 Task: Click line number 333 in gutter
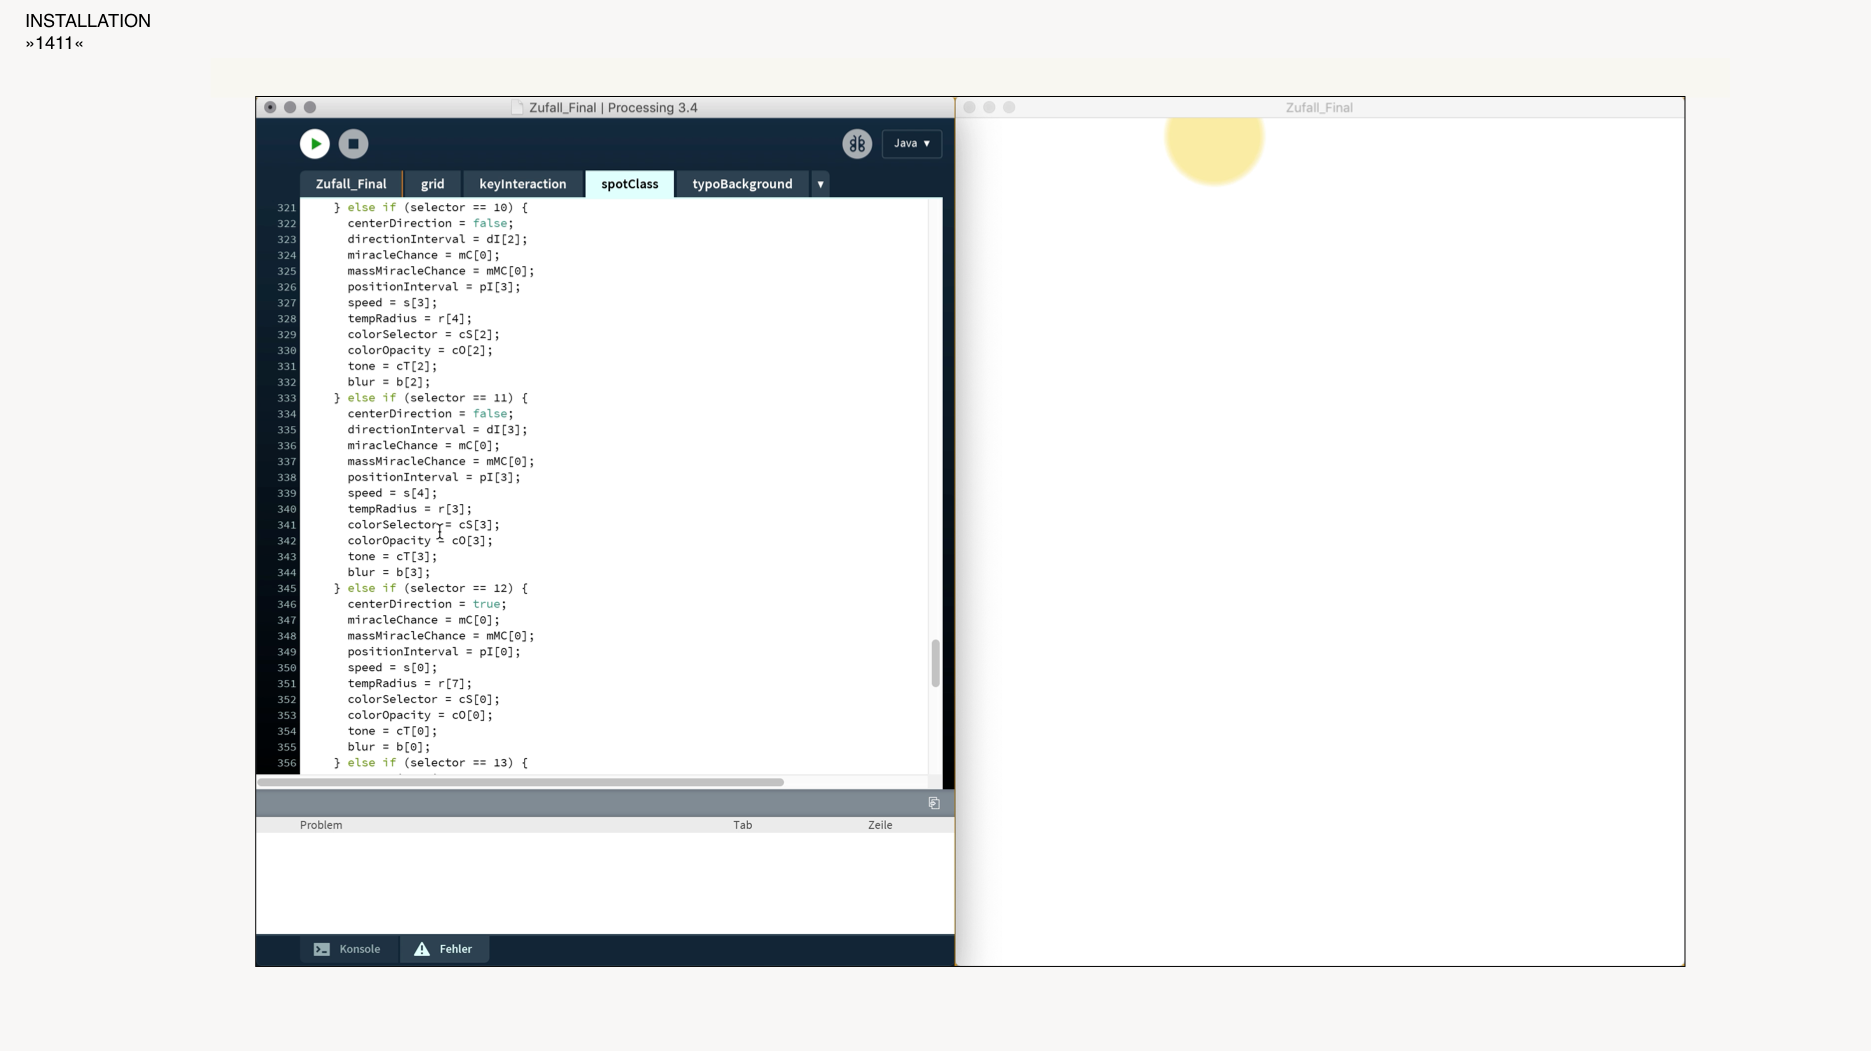(x=287, y=398)
